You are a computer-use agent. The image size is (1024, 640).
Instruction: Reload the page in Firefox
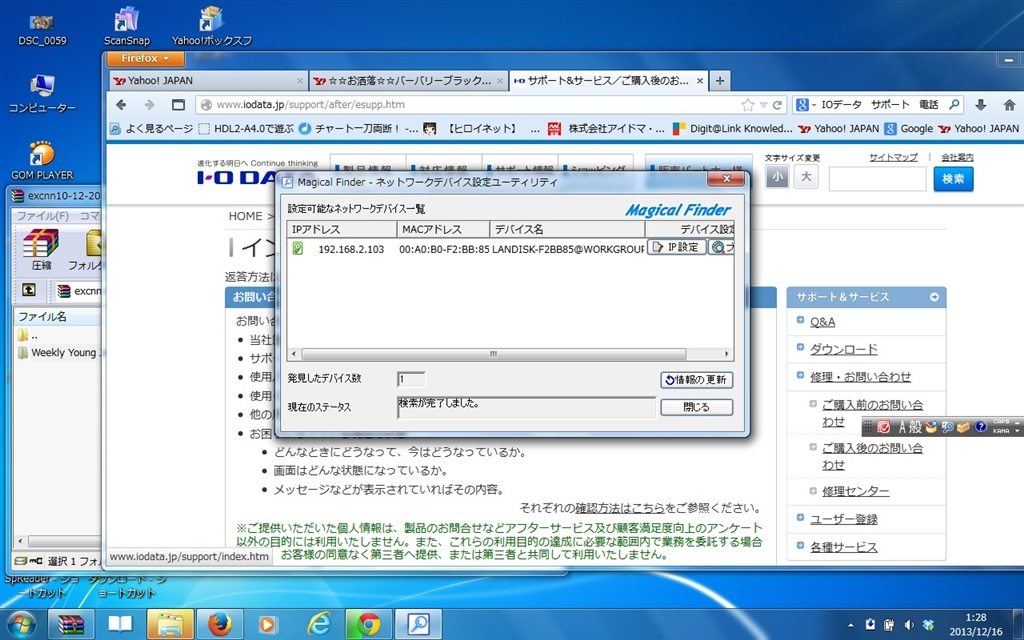[x=777, y=104]
